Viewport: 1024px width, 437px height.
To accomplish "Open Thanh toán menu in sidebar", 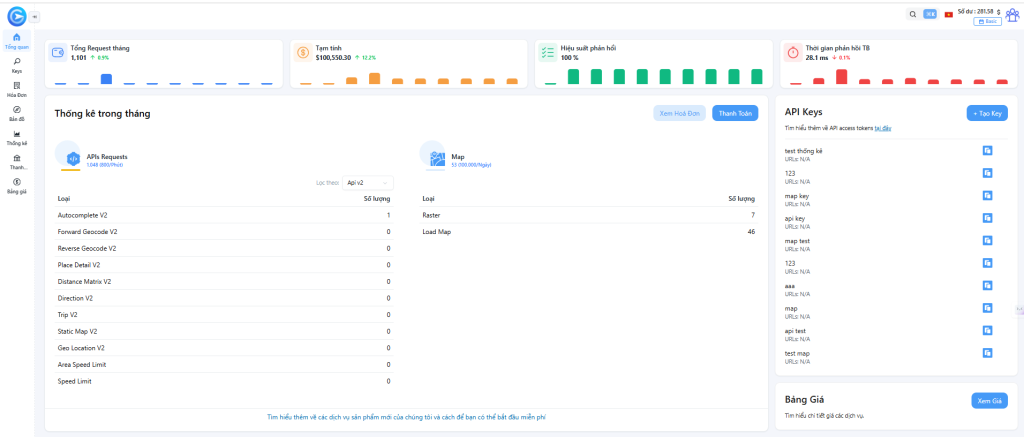I will [17, 161].
